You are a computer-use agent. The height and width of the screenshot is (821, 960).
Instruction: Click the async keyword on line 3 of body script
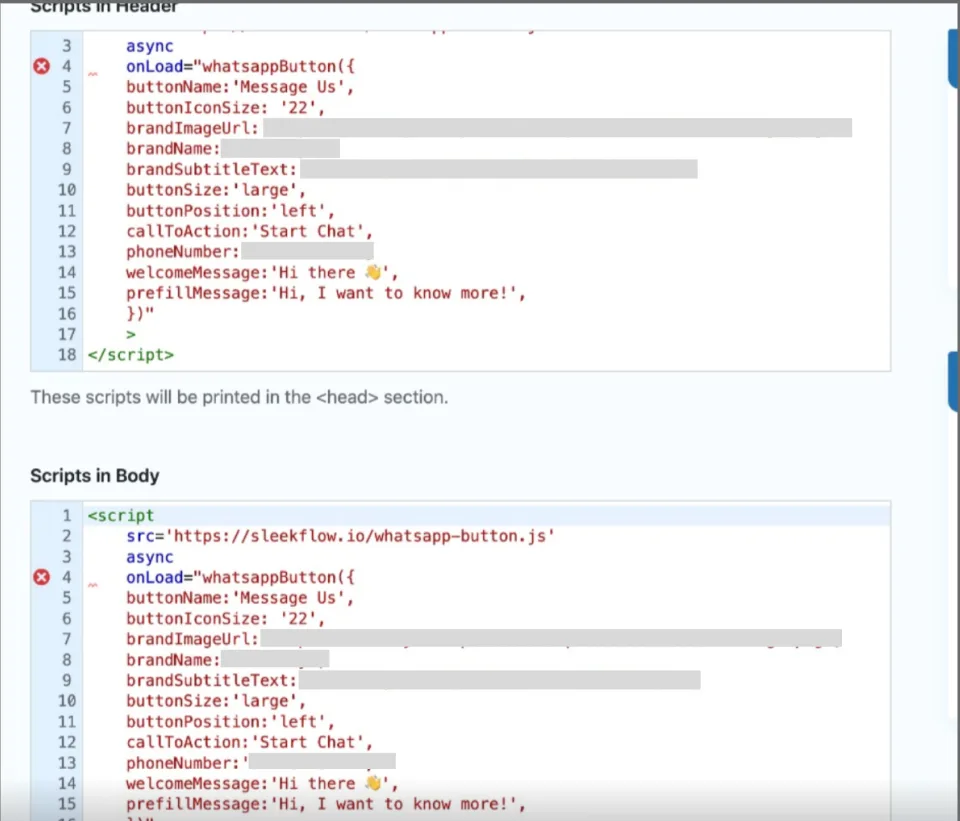(148, 557)
